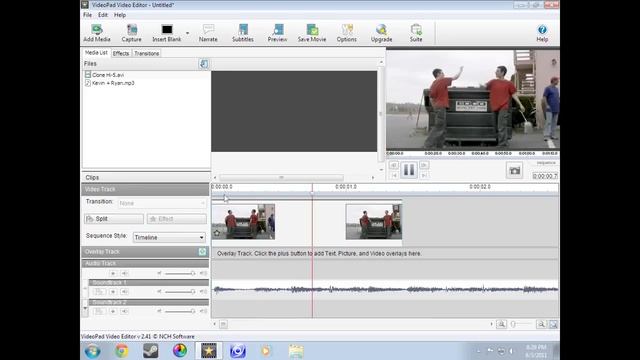The width and height of the screenshot is (640, 360).
Task: Open Google Chrome from the taskbar
Action: tap(122, 351)
